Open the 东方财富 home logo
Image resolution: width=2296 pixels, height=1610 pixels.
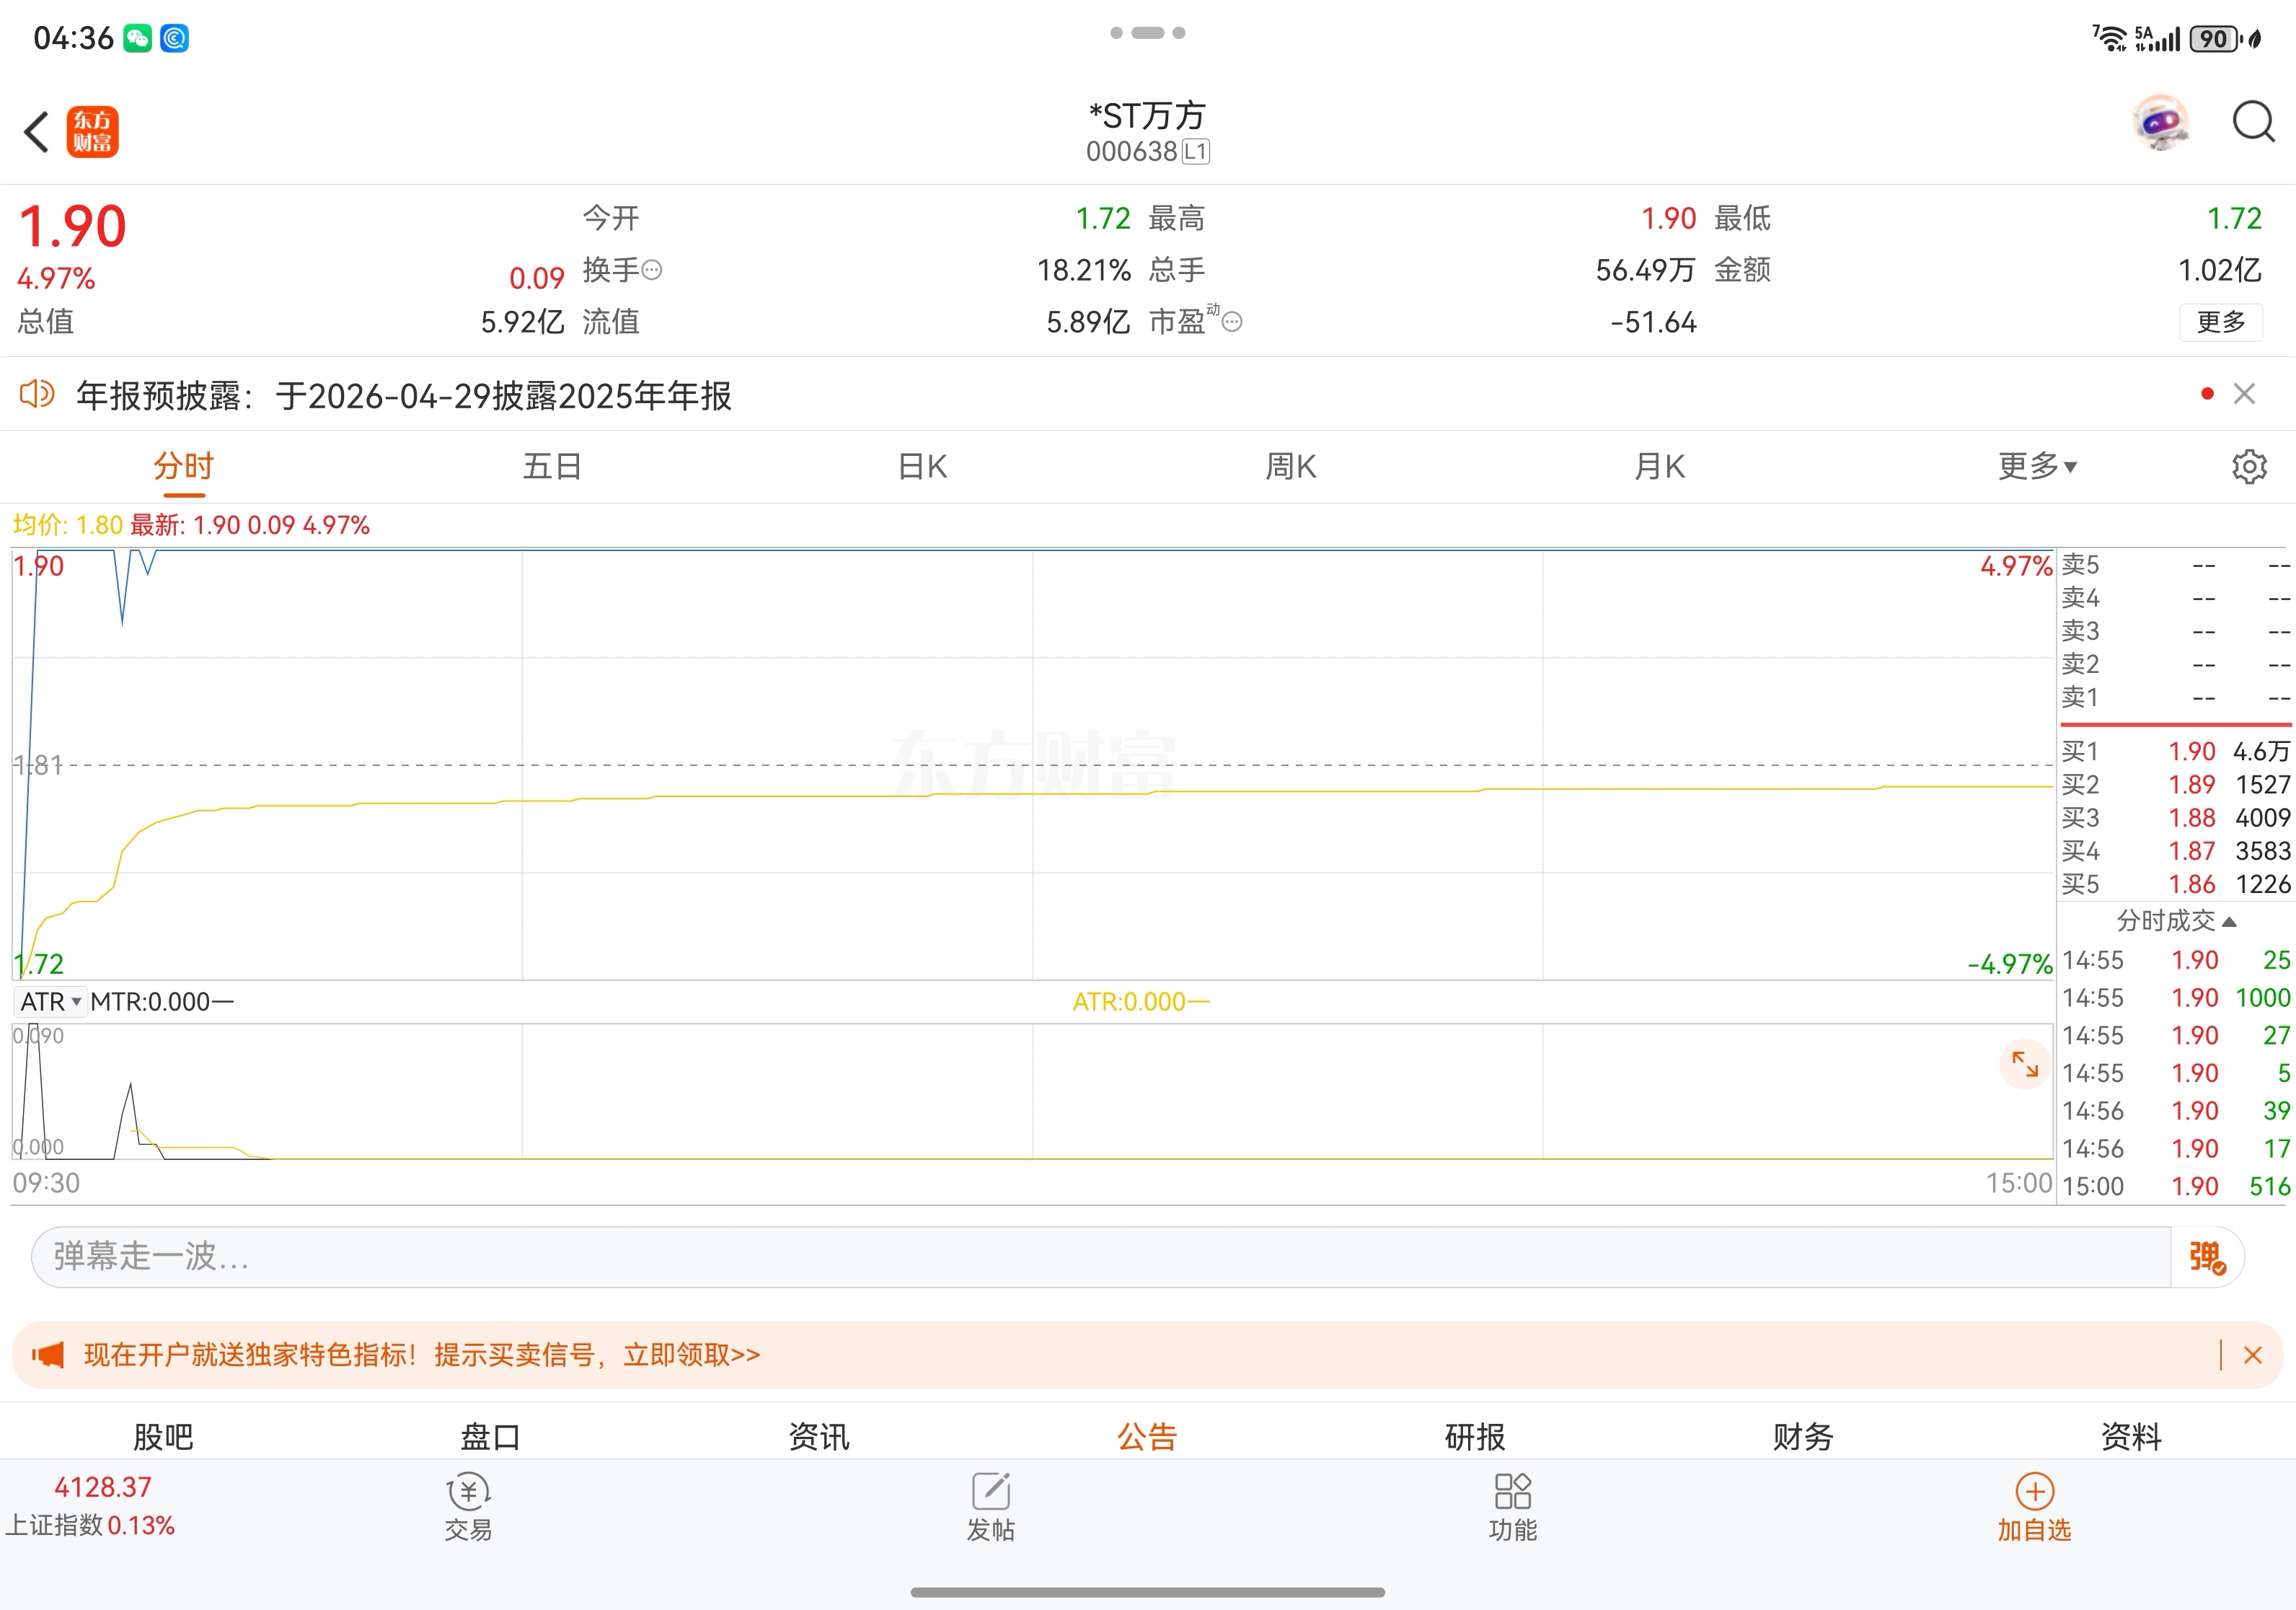[93, 132]
